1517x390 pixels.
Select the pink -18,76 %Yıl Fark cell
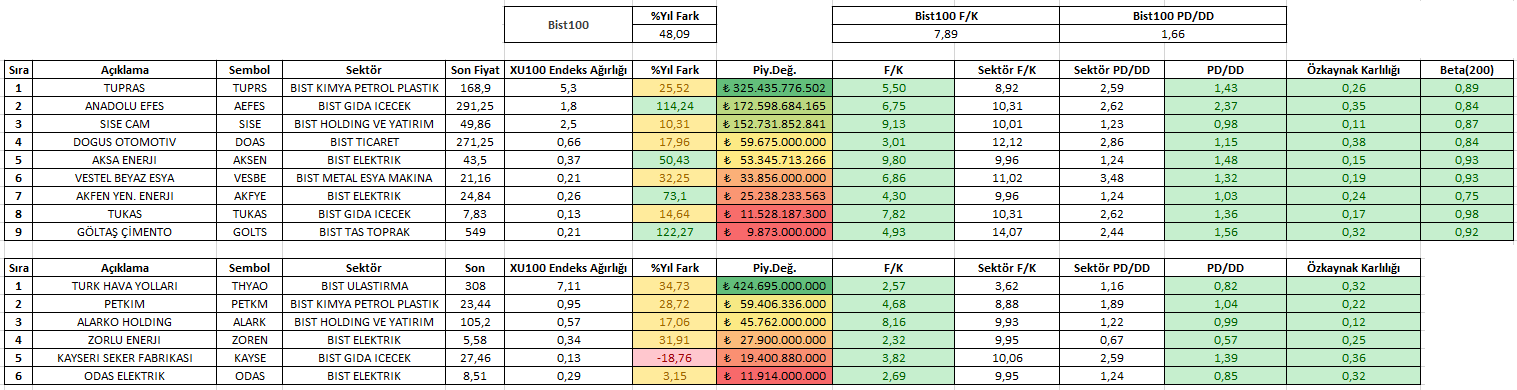673,358
